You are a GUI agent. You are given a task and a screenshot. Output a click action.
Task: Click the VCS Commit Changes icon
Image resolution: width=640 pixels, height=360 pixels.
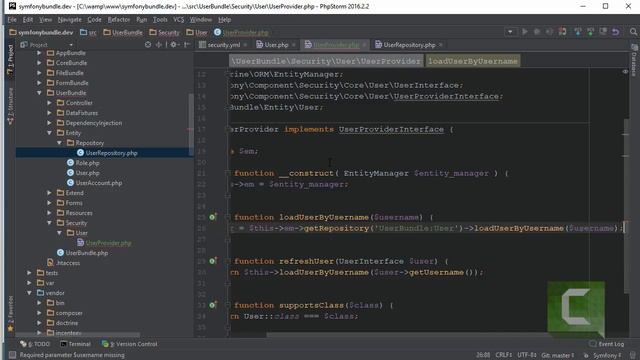(x=590, y=32)
